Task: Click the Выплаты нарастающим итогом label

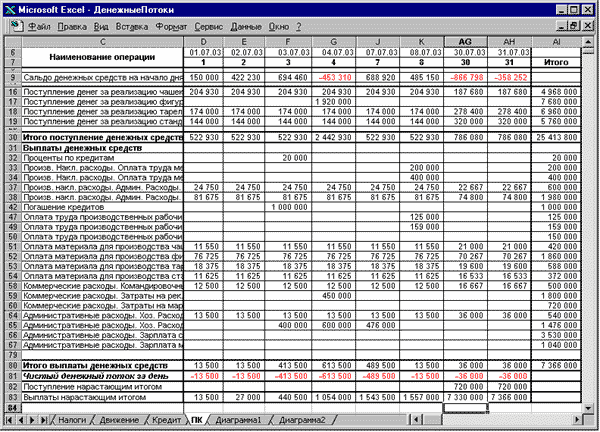Action: tap(103, 397)
